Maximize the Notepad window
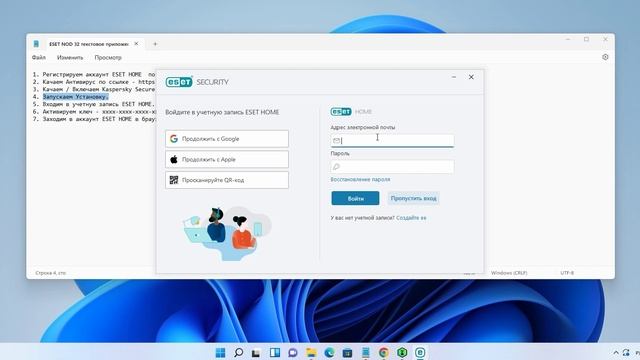 [587, 39]
